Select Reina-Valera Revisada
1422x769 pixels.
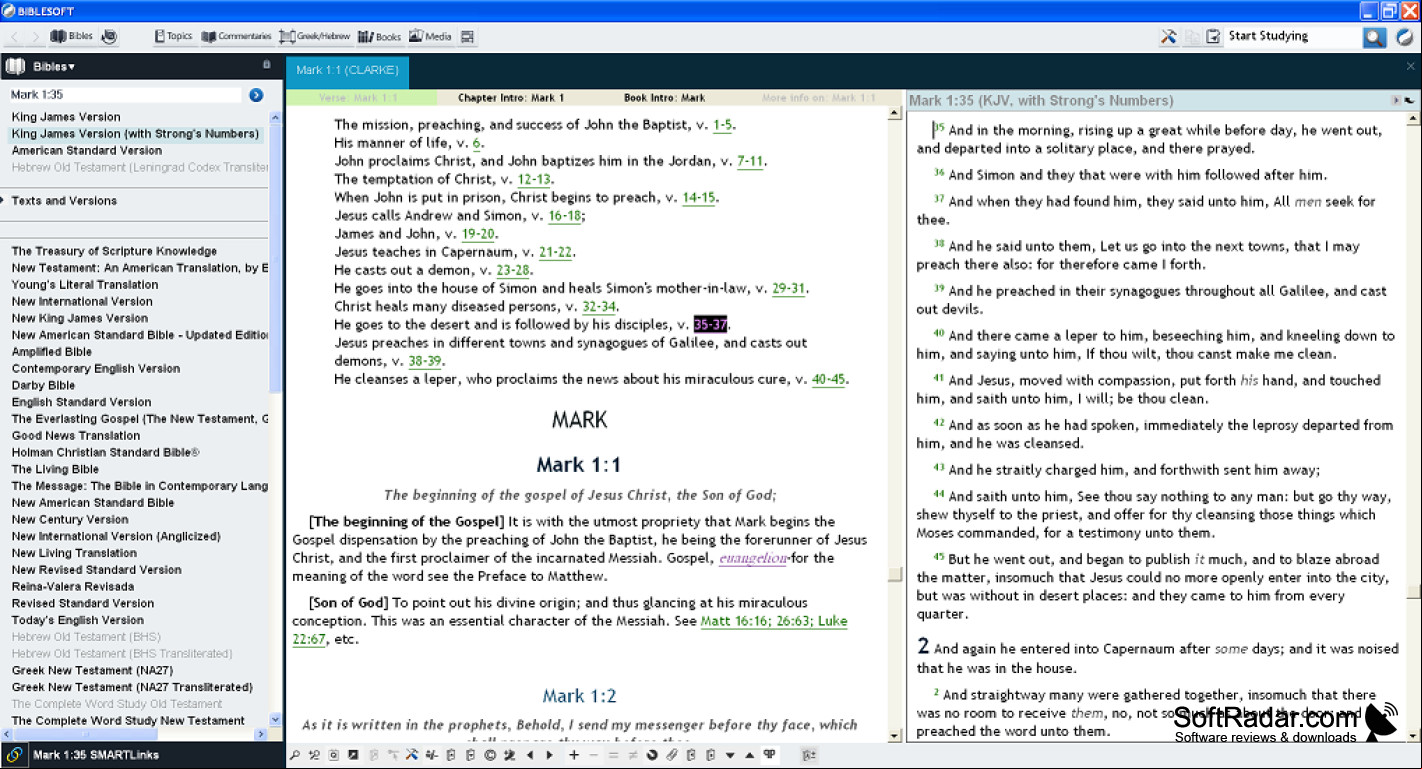[x=73, y=586]
